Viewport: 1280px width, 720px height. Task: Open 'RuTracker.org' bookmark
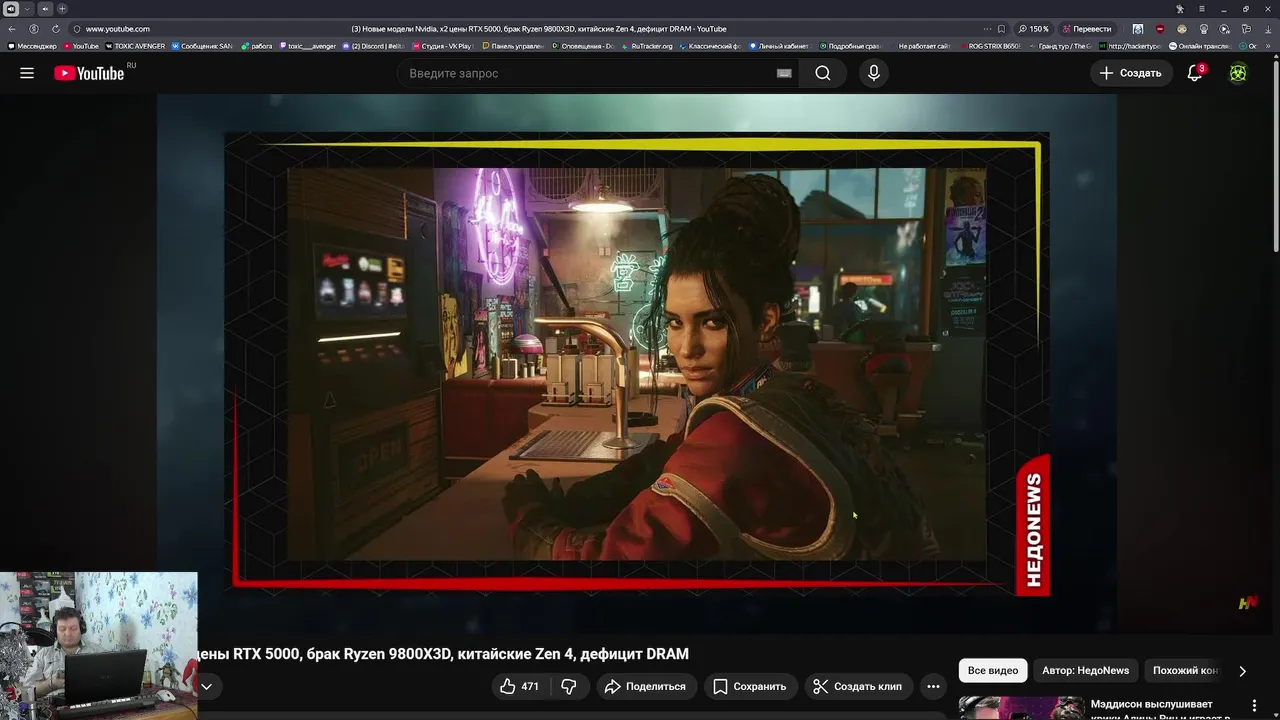[647, 46]
